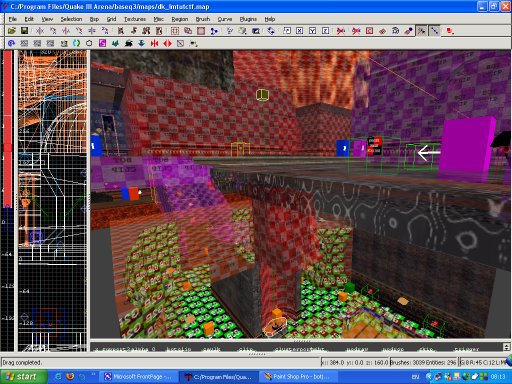Toggle the Scale Z lock button

tap(326, 31)
